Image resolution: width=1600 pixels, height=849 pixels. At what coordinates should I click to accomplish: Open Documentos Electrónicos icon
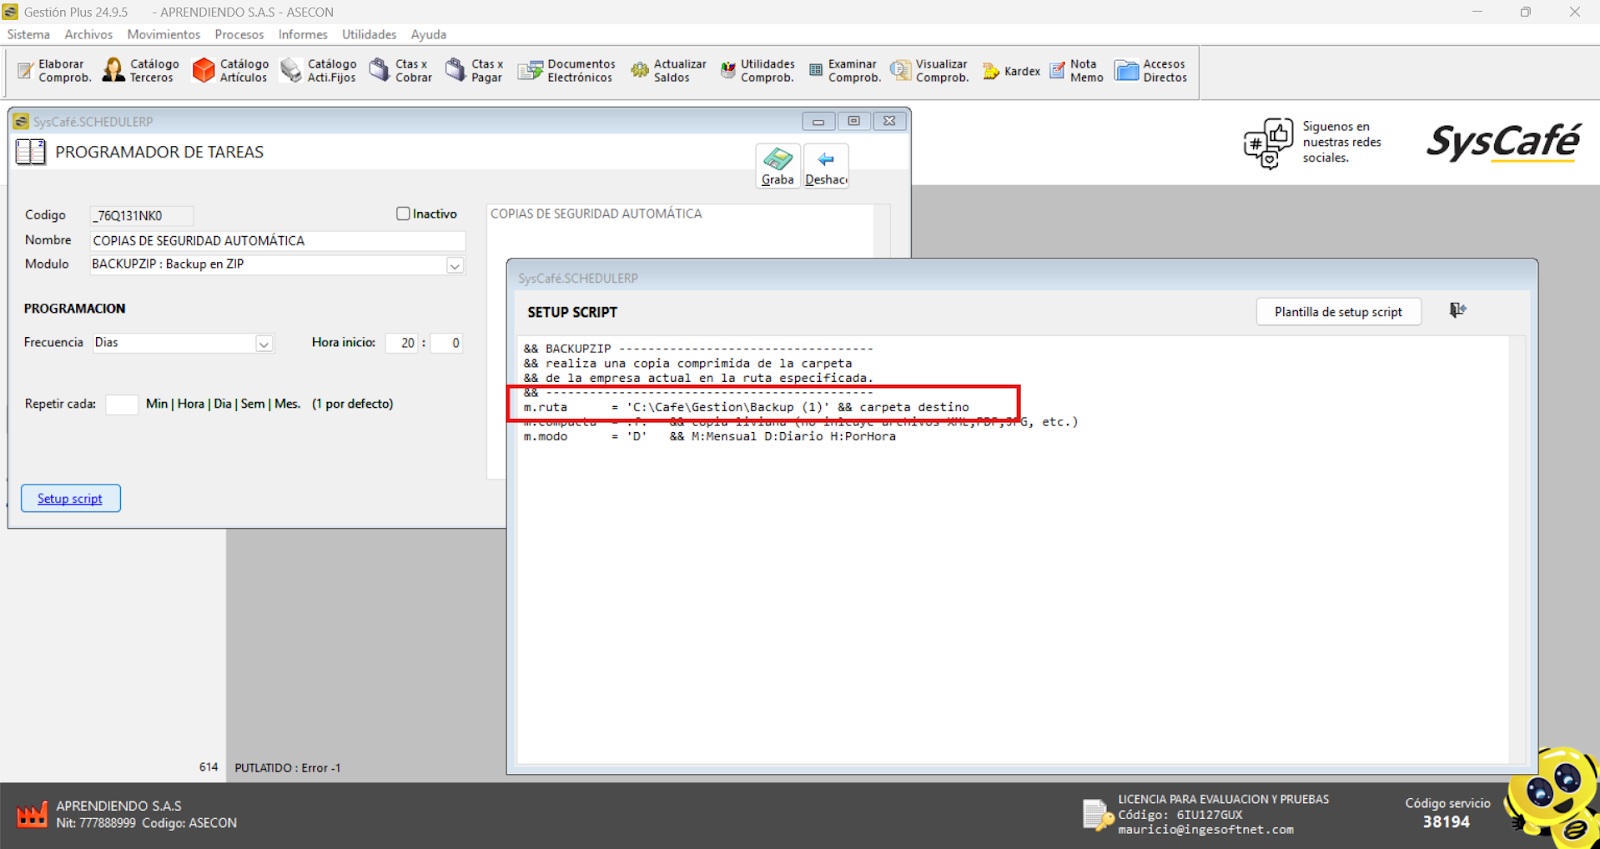[x=529, y=71]
